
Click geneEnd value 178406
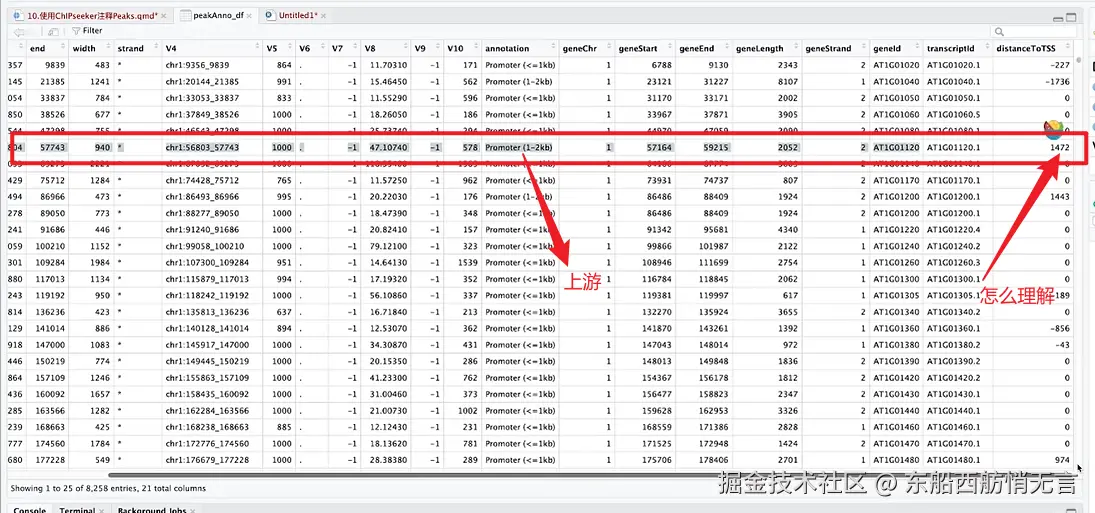714,460
